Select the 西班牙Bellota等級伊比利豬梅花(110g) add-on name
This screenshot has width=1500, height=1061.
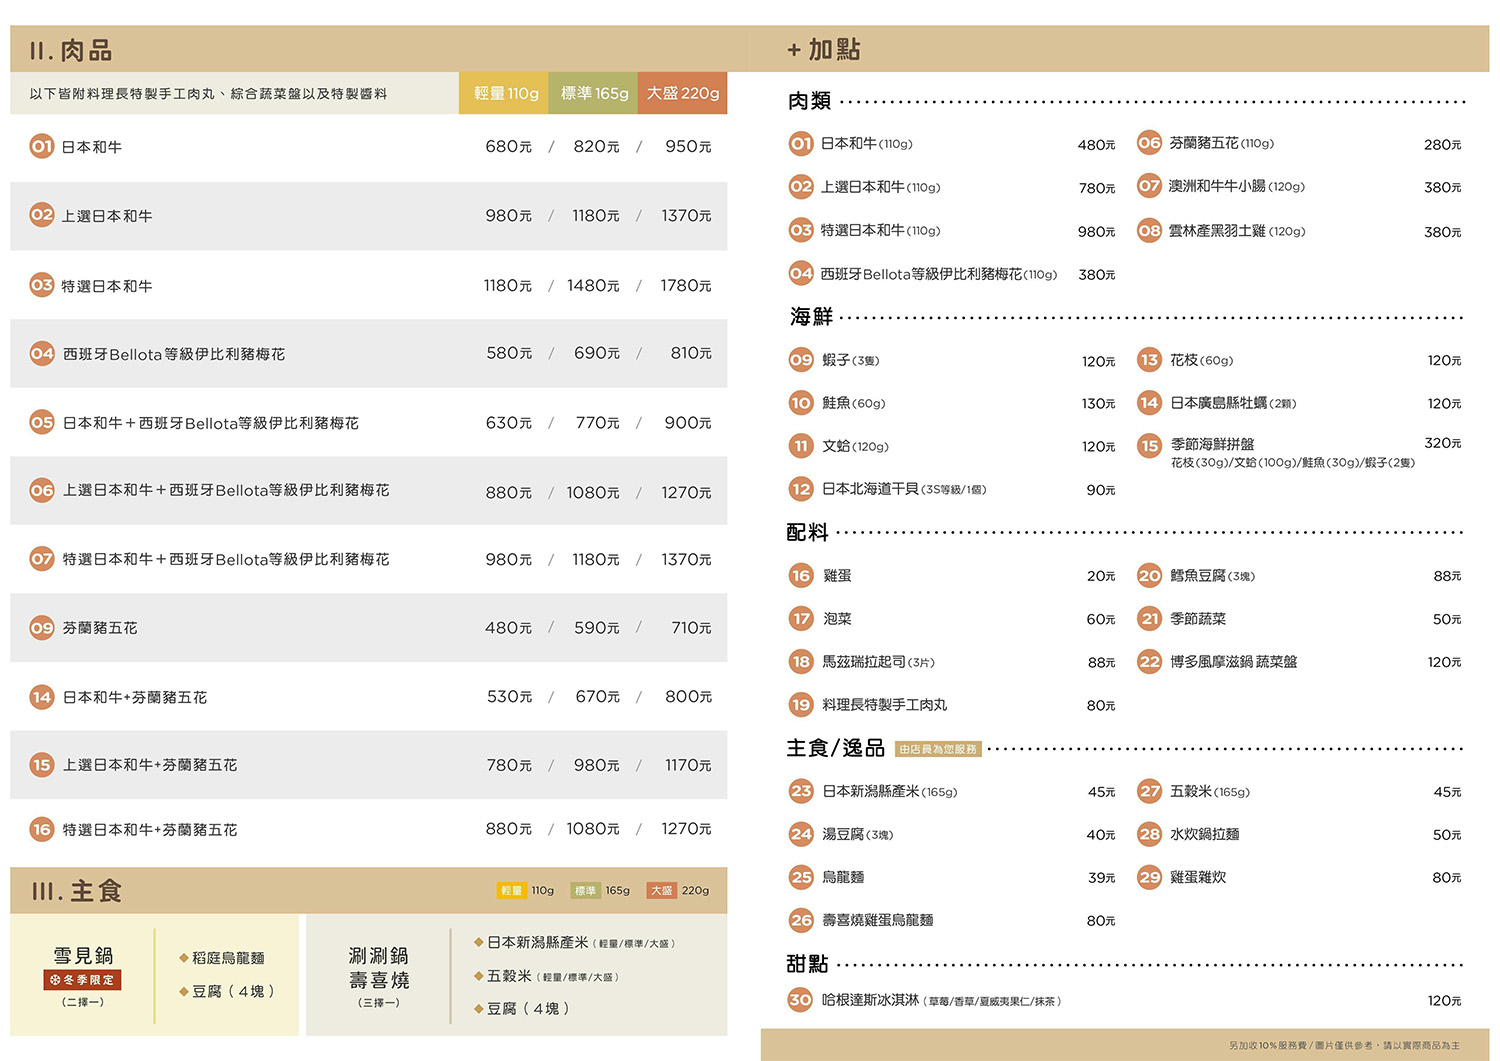pos(939,274)
